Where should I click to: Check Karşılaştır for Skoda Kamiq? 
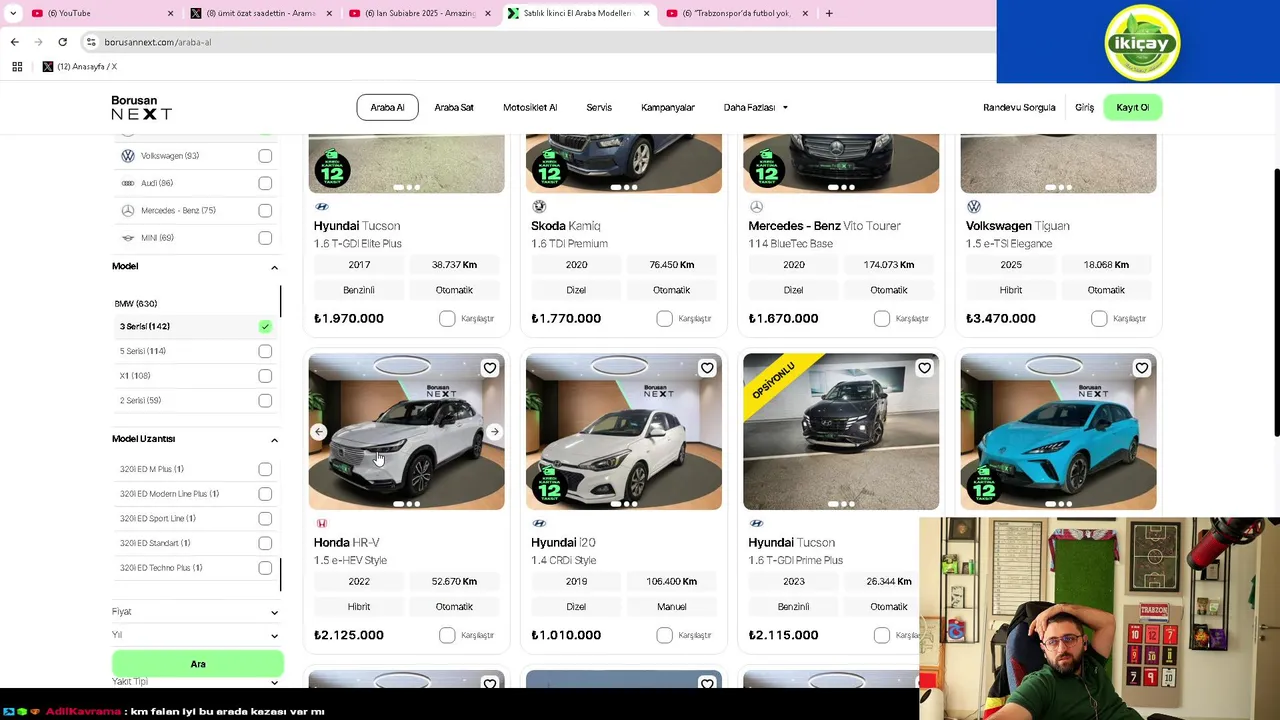tap(664, 318)
